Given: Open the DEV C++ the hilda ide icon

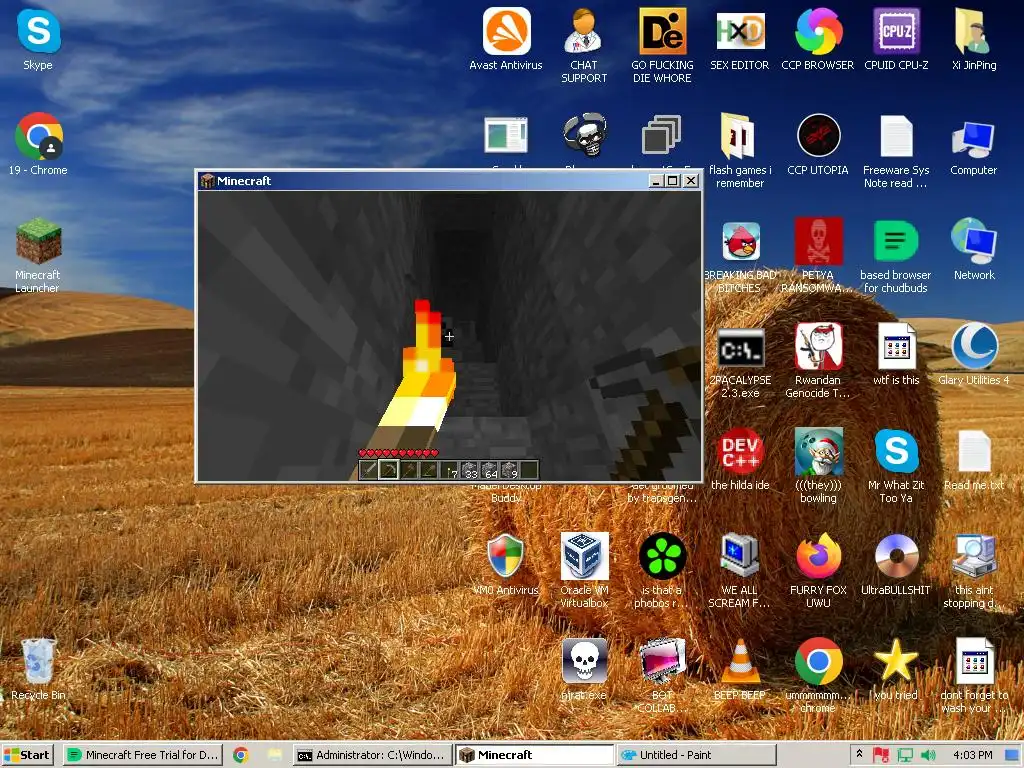Looking at the screenshot, I should (x=740, y=460).
